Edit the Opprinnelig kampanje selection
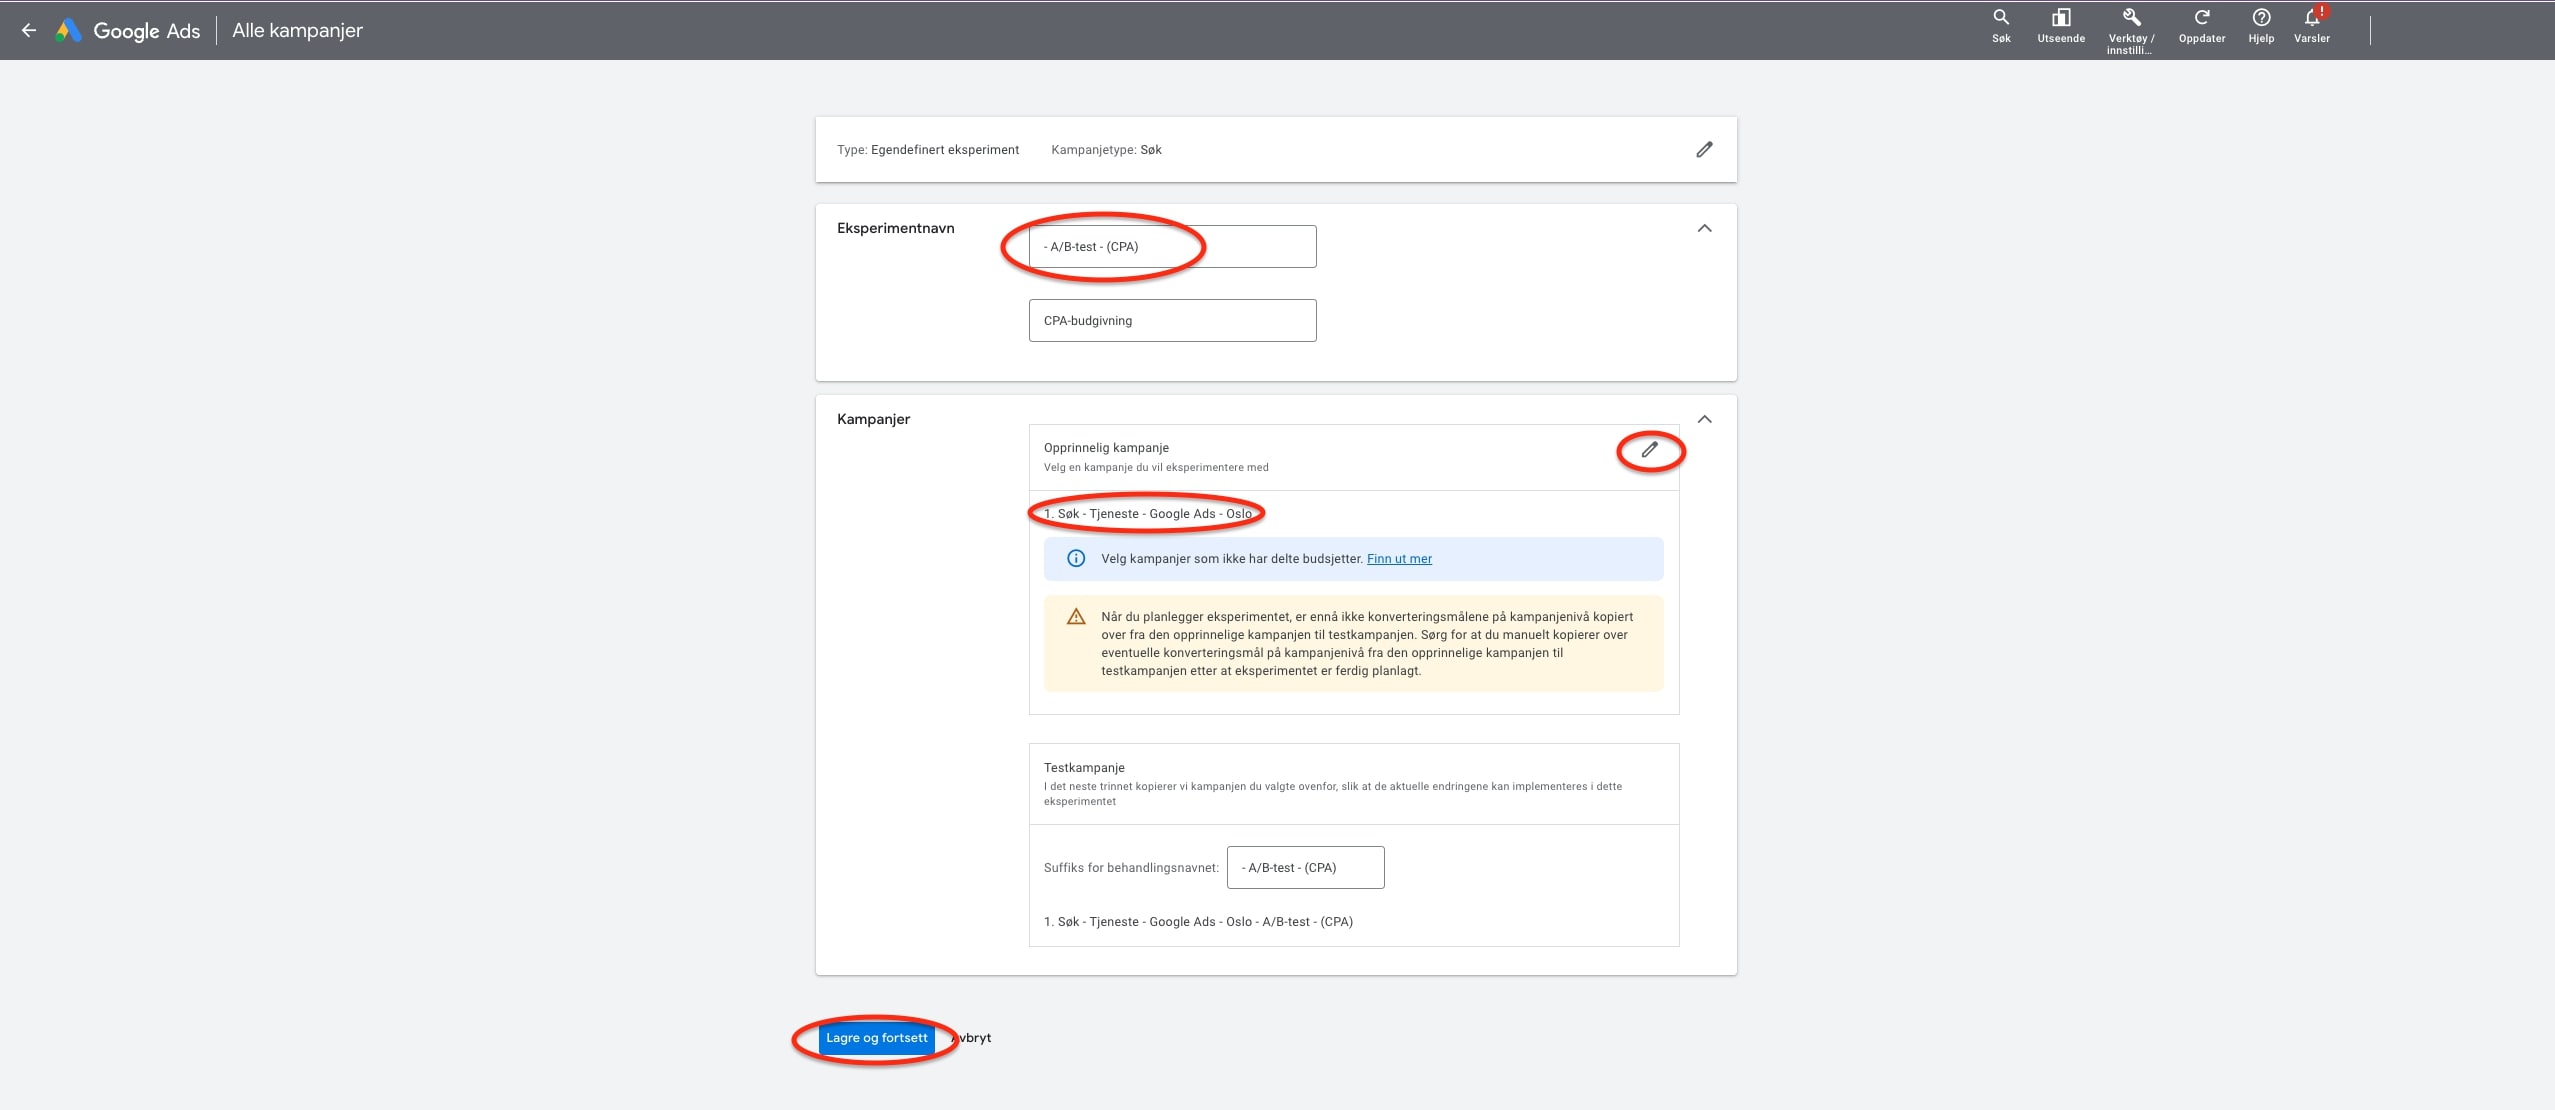The height and width of the screenshot is (1110, 2555). 1649,450
